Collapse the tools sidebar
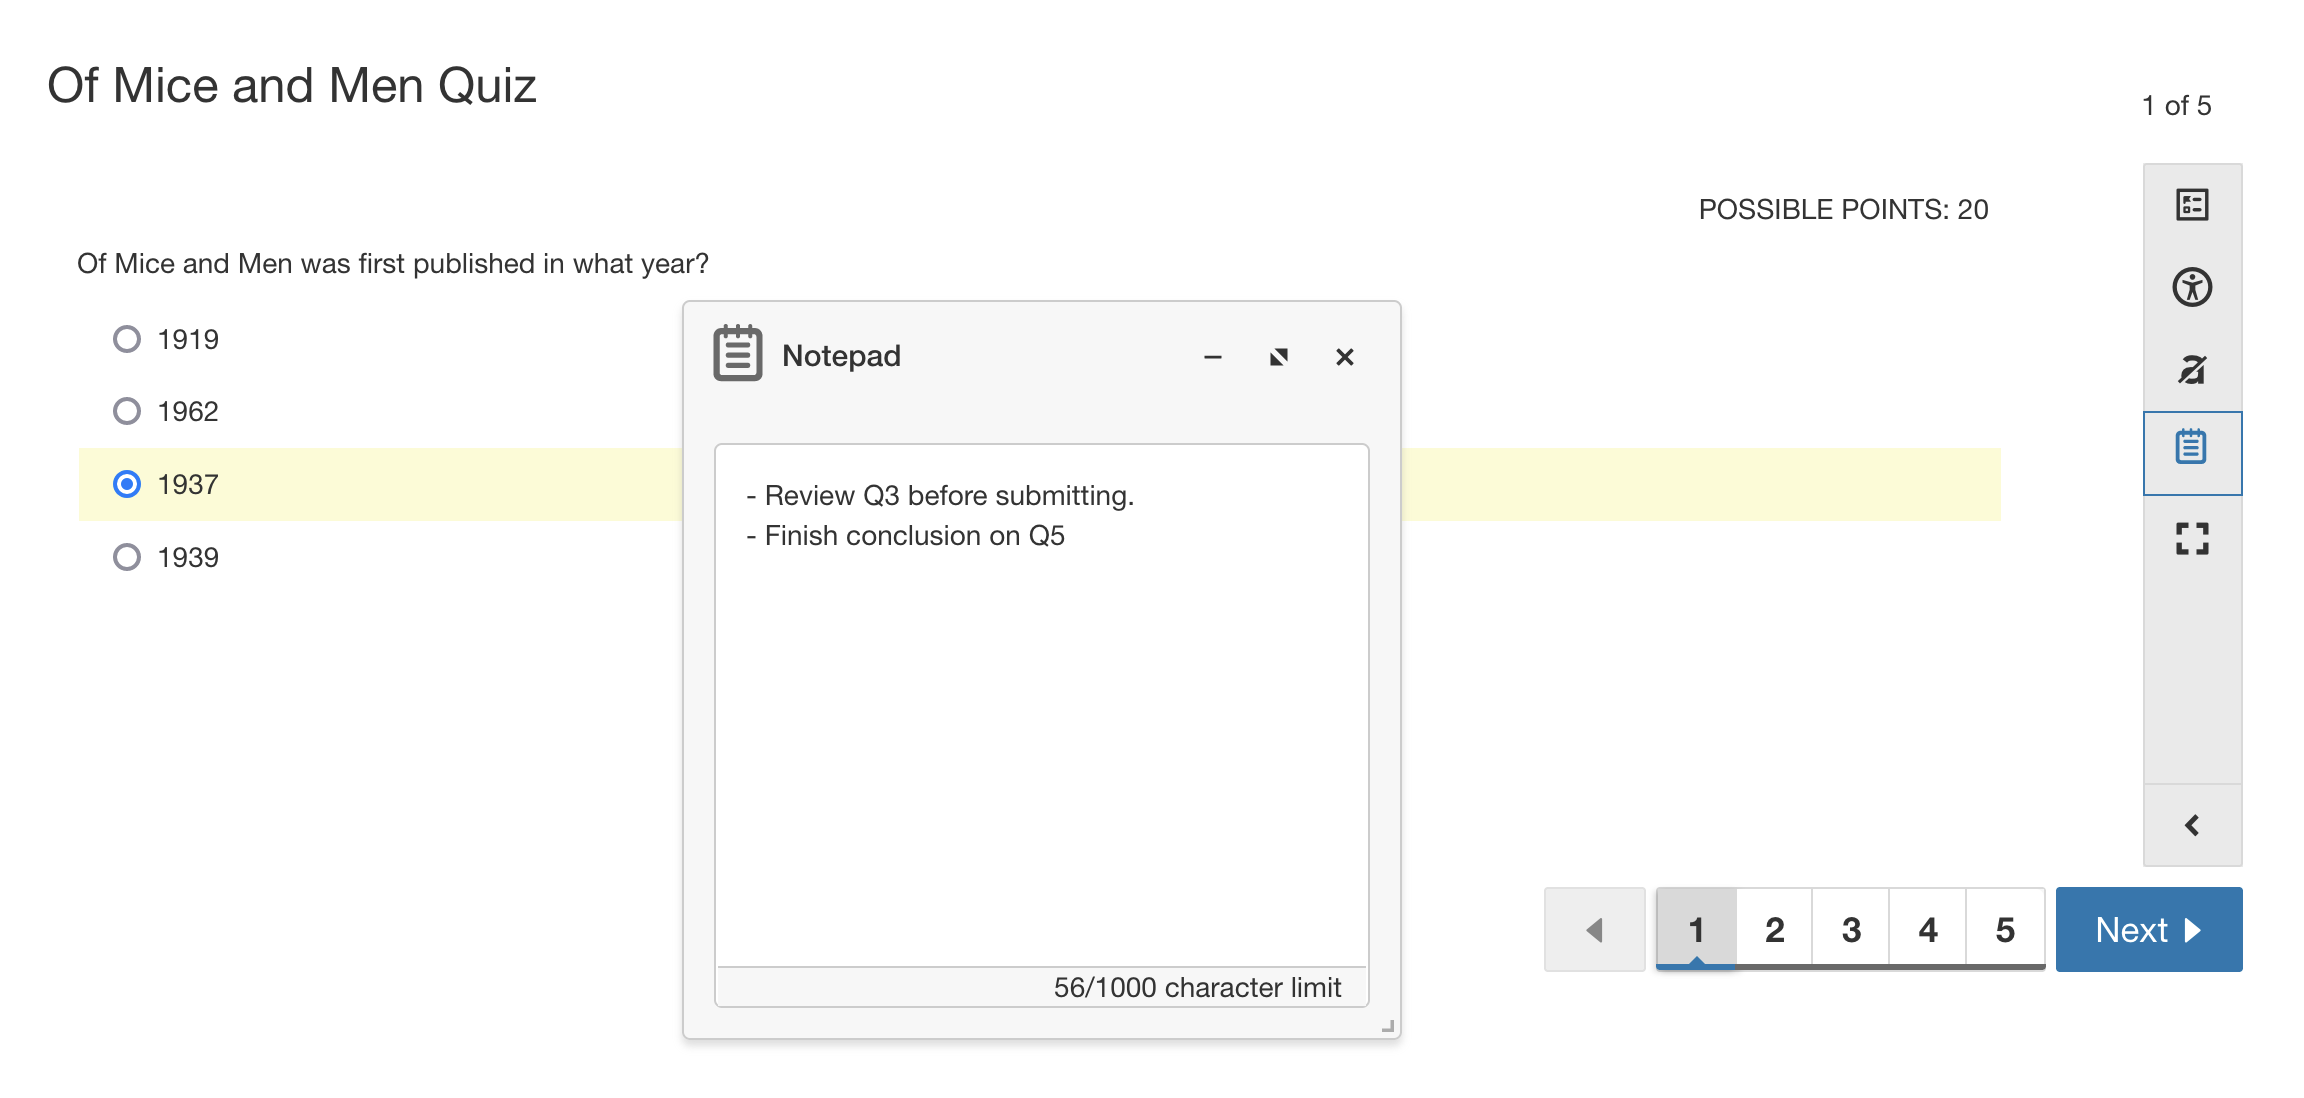This screenshot has height=1098, width=2304. point(2192,824)
